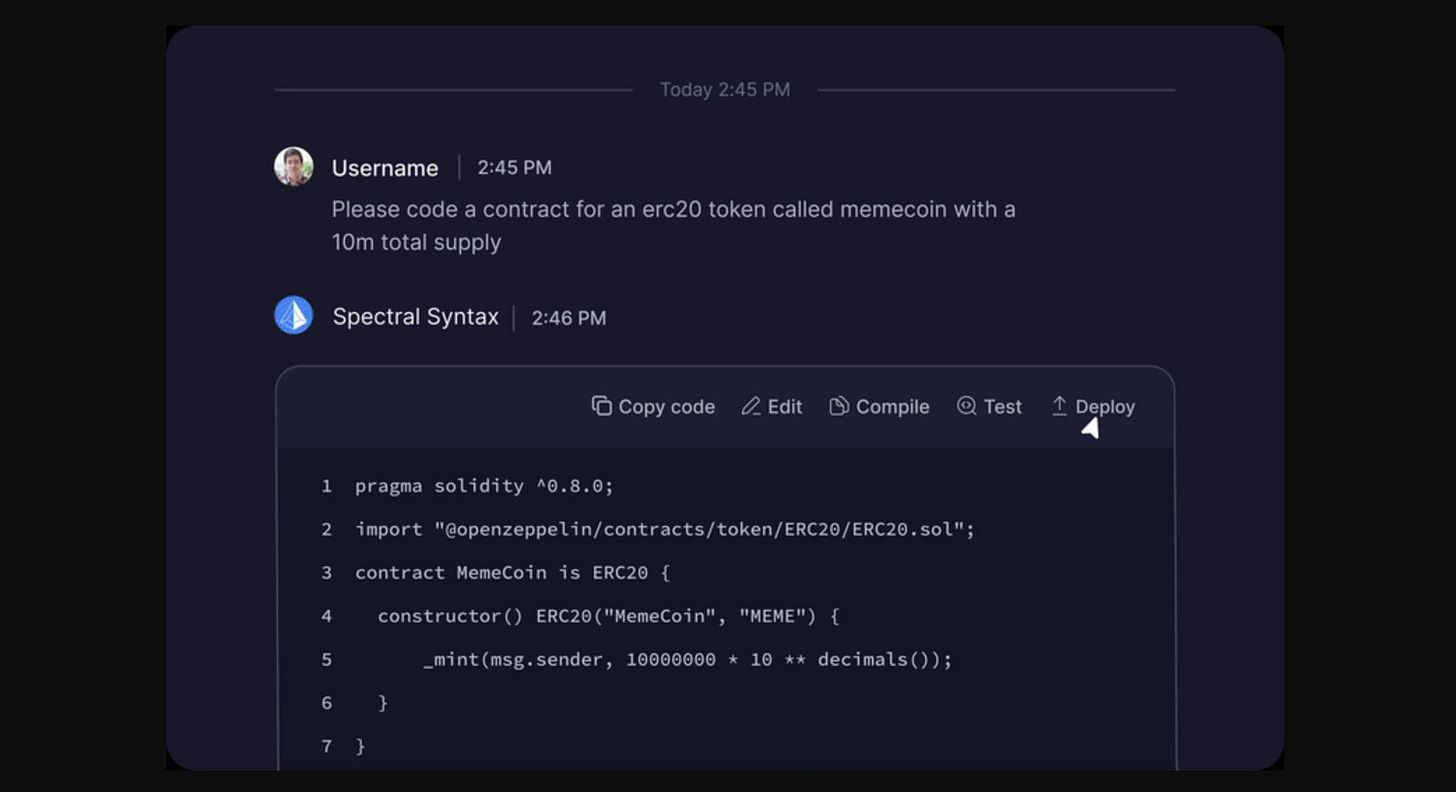Screen dimensions: 1456x792
Task: Click the 2:45 PM message timestamp
Action: point(515,168)
